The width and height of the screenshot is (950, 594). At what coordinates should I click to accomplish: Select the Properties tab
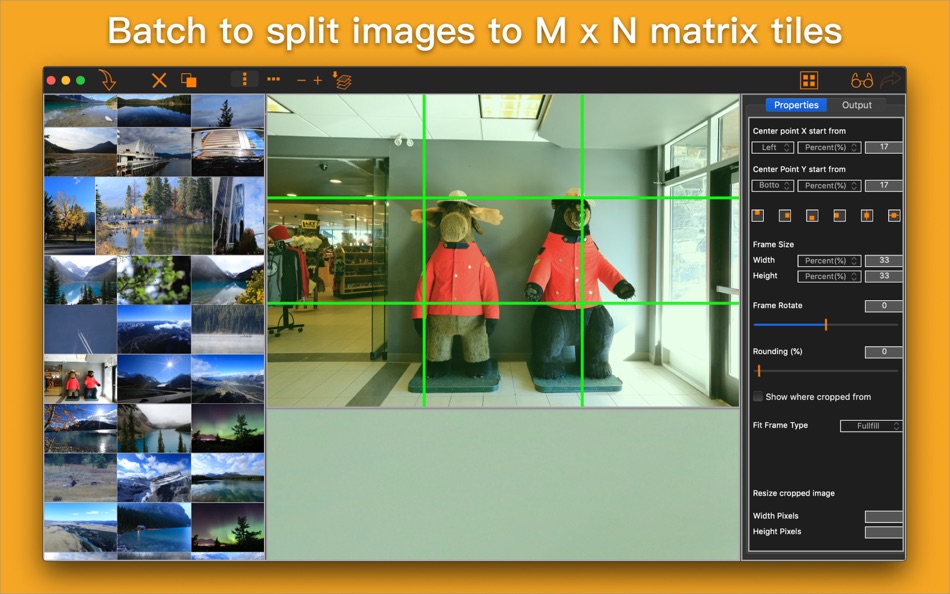pyautogui.click(x=796, y=105)
